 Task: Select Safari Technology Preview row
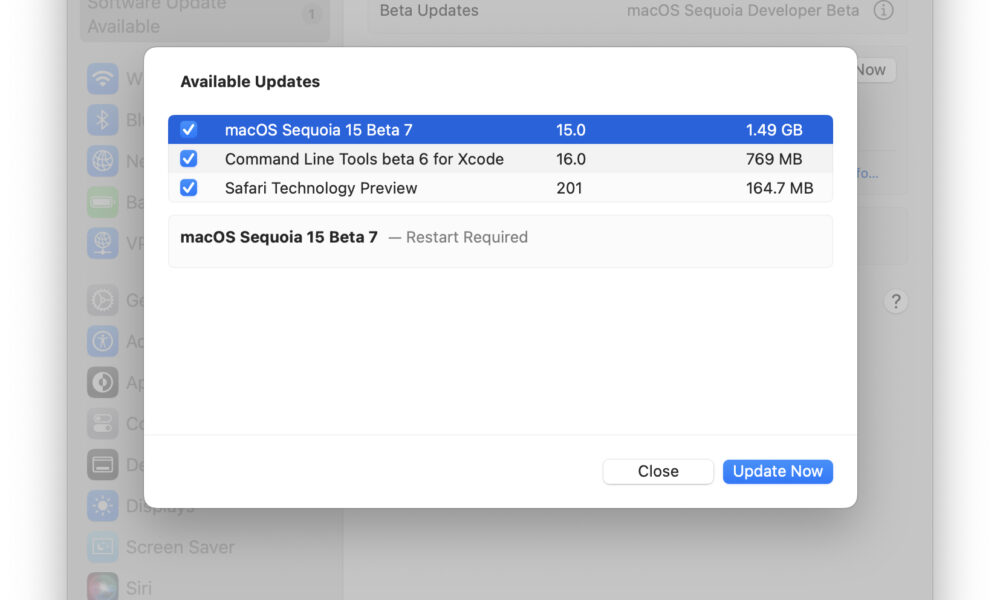(x=500, y=187)
